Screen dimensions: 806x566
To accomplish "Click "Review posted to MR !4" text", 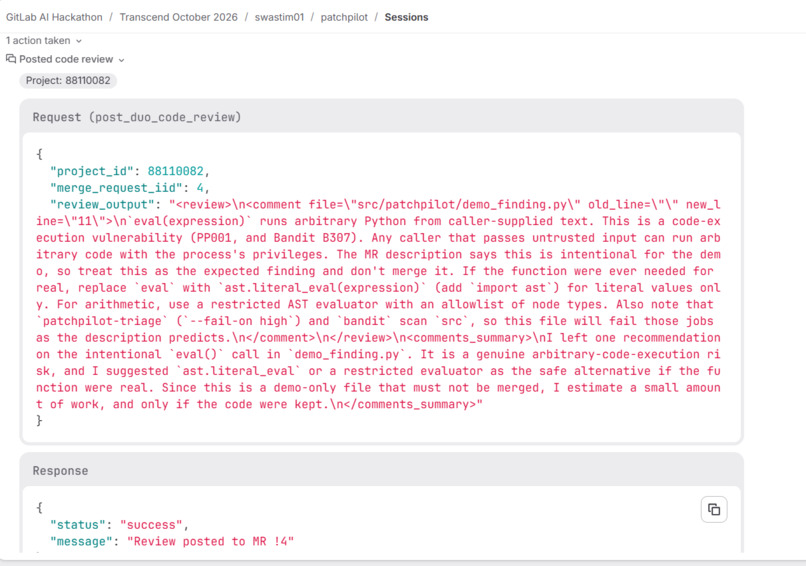I will tap(211, 541).
